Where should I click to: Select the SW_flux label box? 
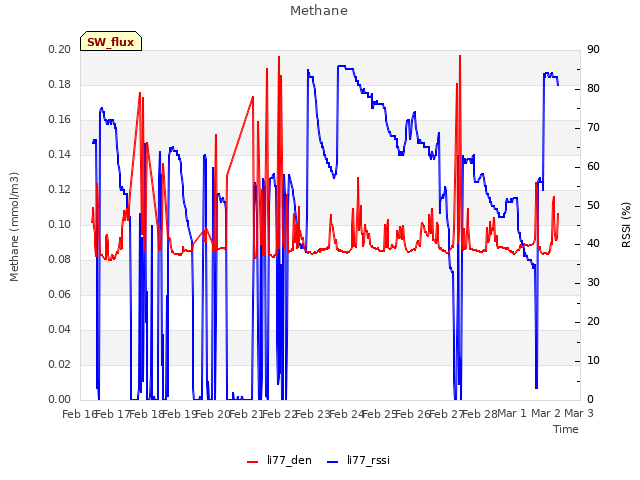111,41
